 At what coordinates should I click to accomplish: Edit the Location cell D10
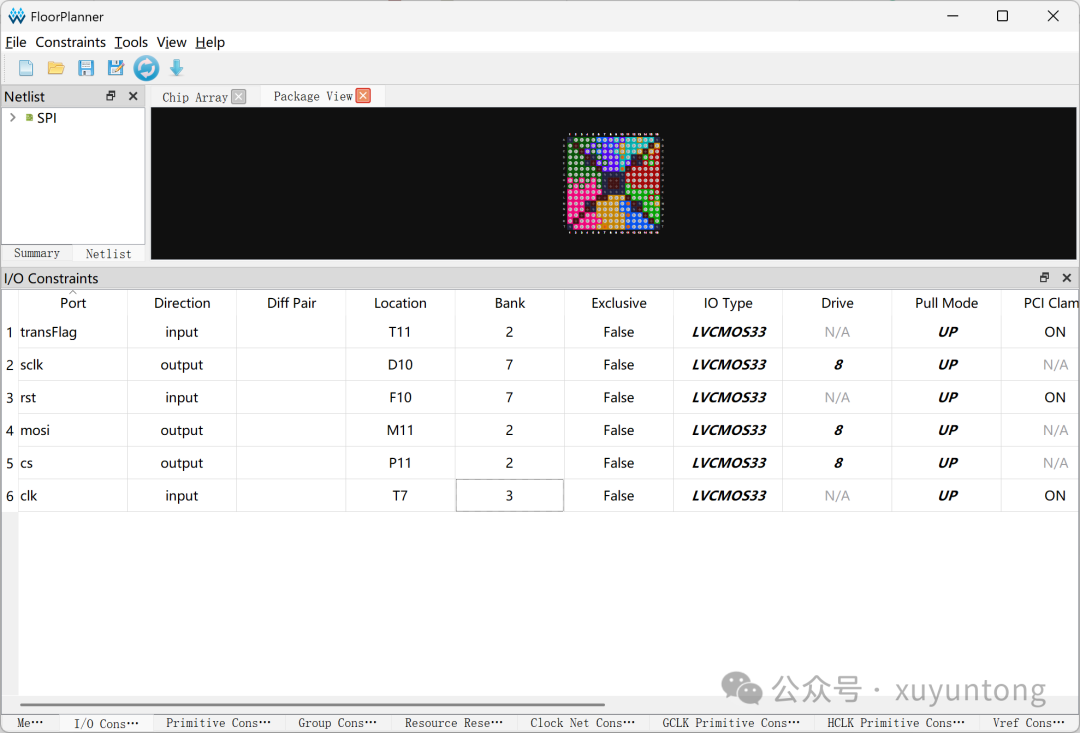pyautogui.click(x=400, y=364)
